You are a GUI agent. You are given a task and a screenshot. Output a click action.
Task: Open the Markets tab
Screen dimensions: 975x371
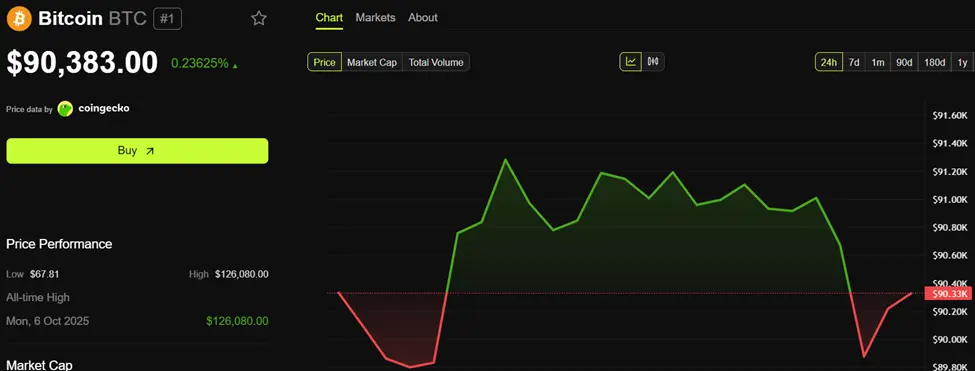click(375, 17)
